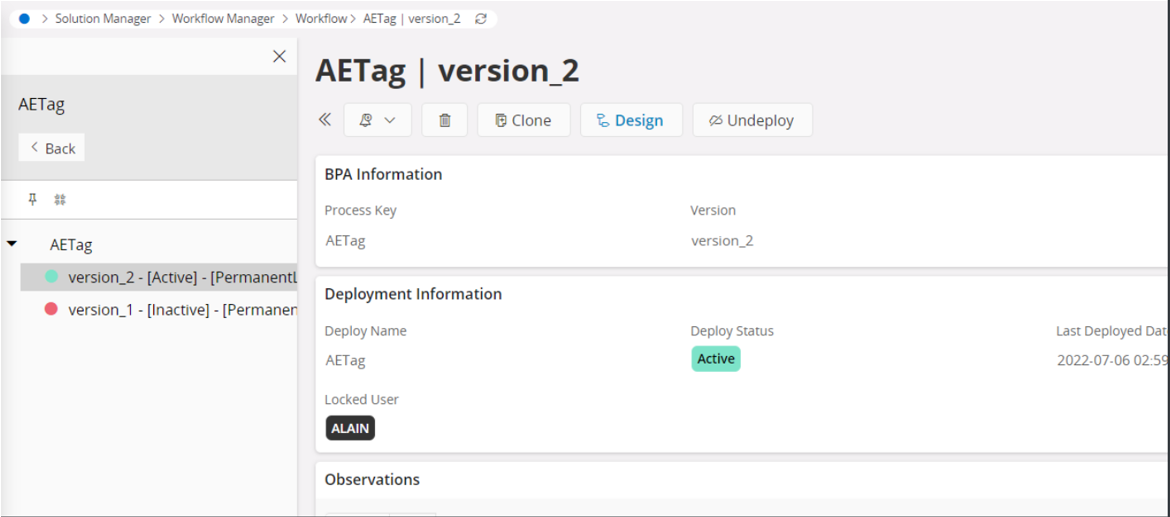Click the grid icon beside the pin
This screenshot has width=1170, height=517.
[60, 200]
